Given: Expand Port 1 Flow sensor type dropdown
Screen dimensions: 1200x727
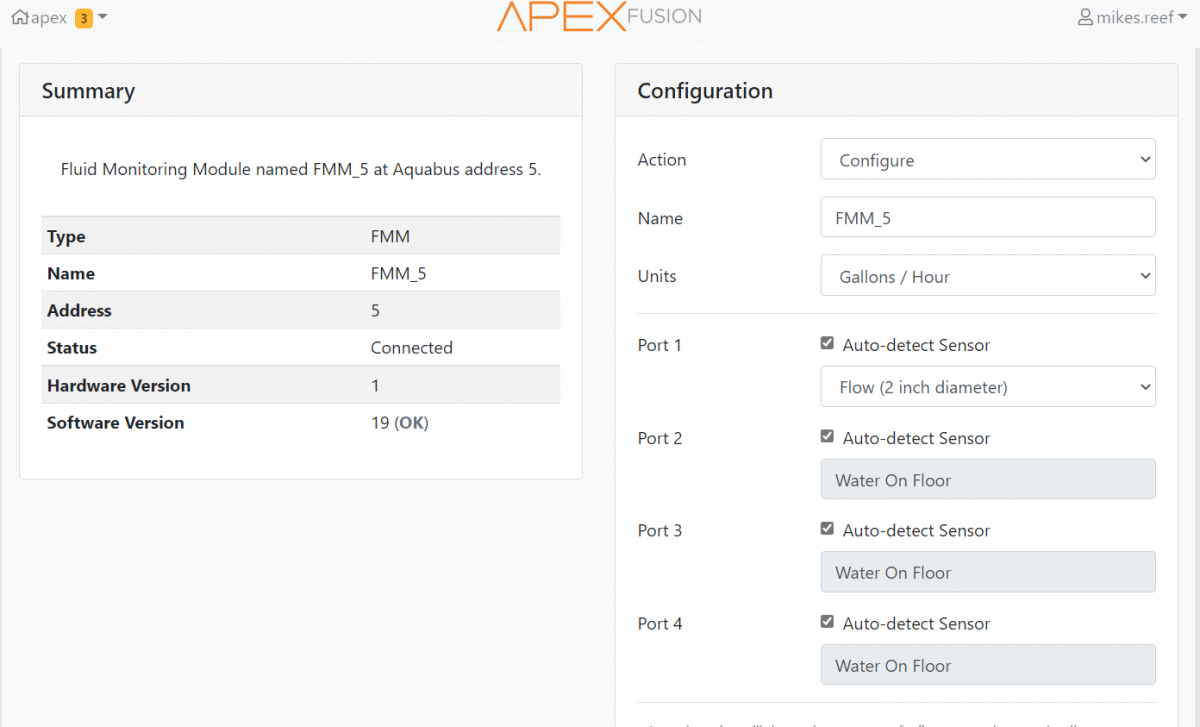Looking at the screenshot, I should pyautogui.click(x=987, y=387).
